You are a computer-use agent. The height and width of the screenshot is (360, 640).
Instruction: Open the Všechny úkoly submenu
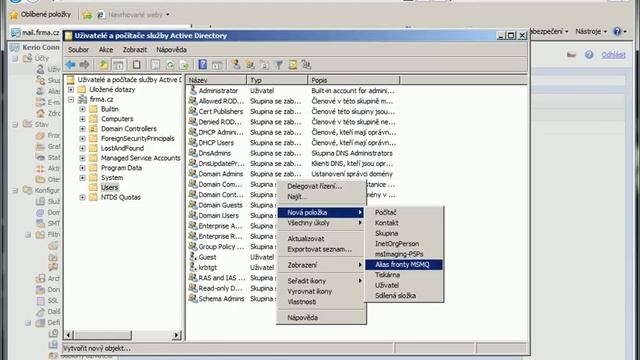pyautogui.click(x=321, y=223)
